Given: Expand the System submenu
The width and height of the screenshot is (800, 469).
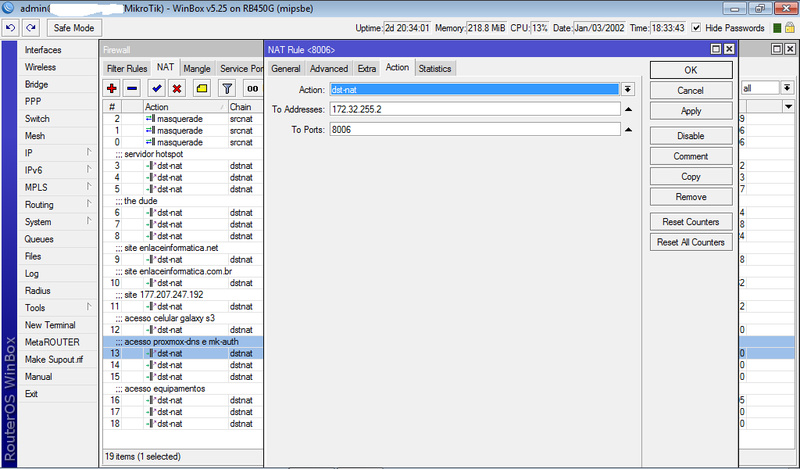Looking at the screenshot, I should click(88, 221).
